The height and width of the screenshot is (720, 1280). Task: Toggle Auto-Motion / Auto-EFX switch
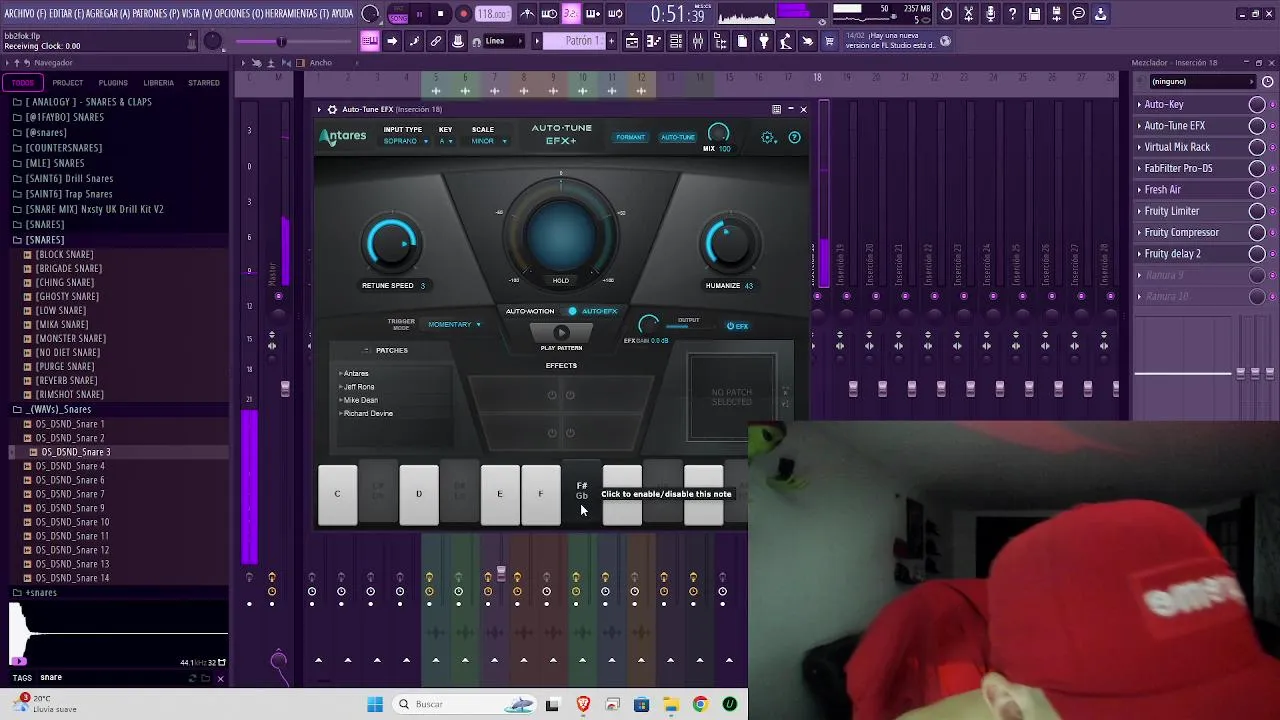pos(572,311)
